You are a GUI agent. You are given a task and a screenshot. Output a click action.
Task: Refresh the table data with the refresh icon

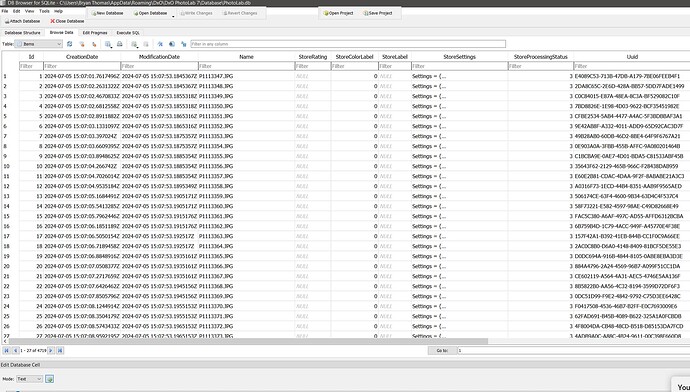70,44
